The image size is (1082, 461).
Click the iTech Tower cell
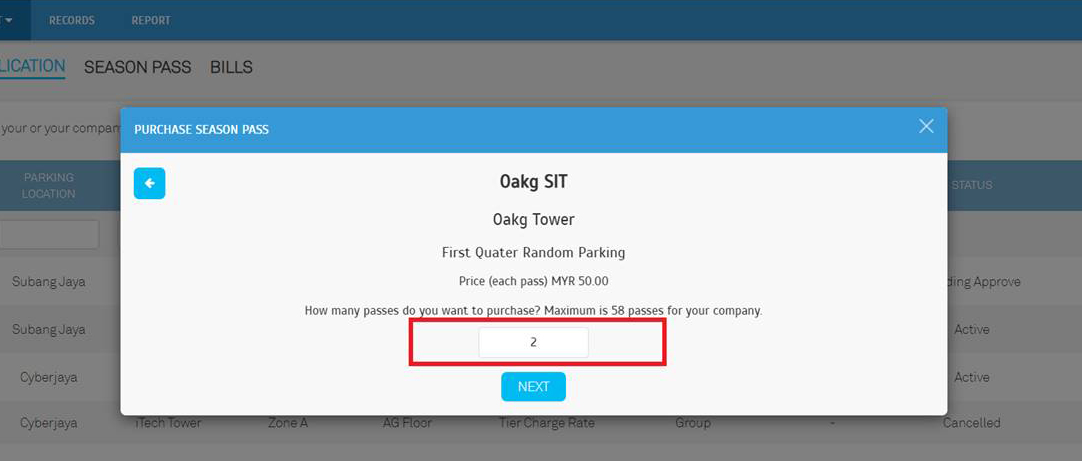point(168,423)
